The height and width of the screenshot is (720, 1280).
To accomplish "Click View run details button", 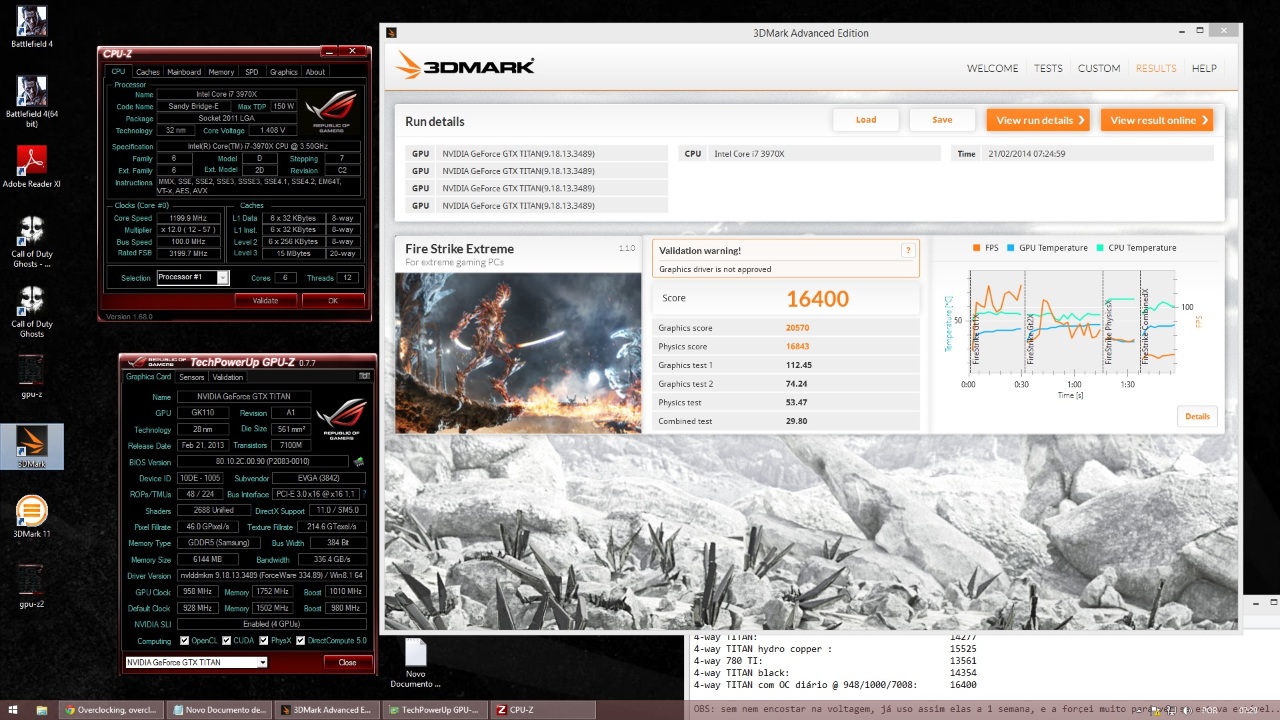I will click(x=1038, y=120).
